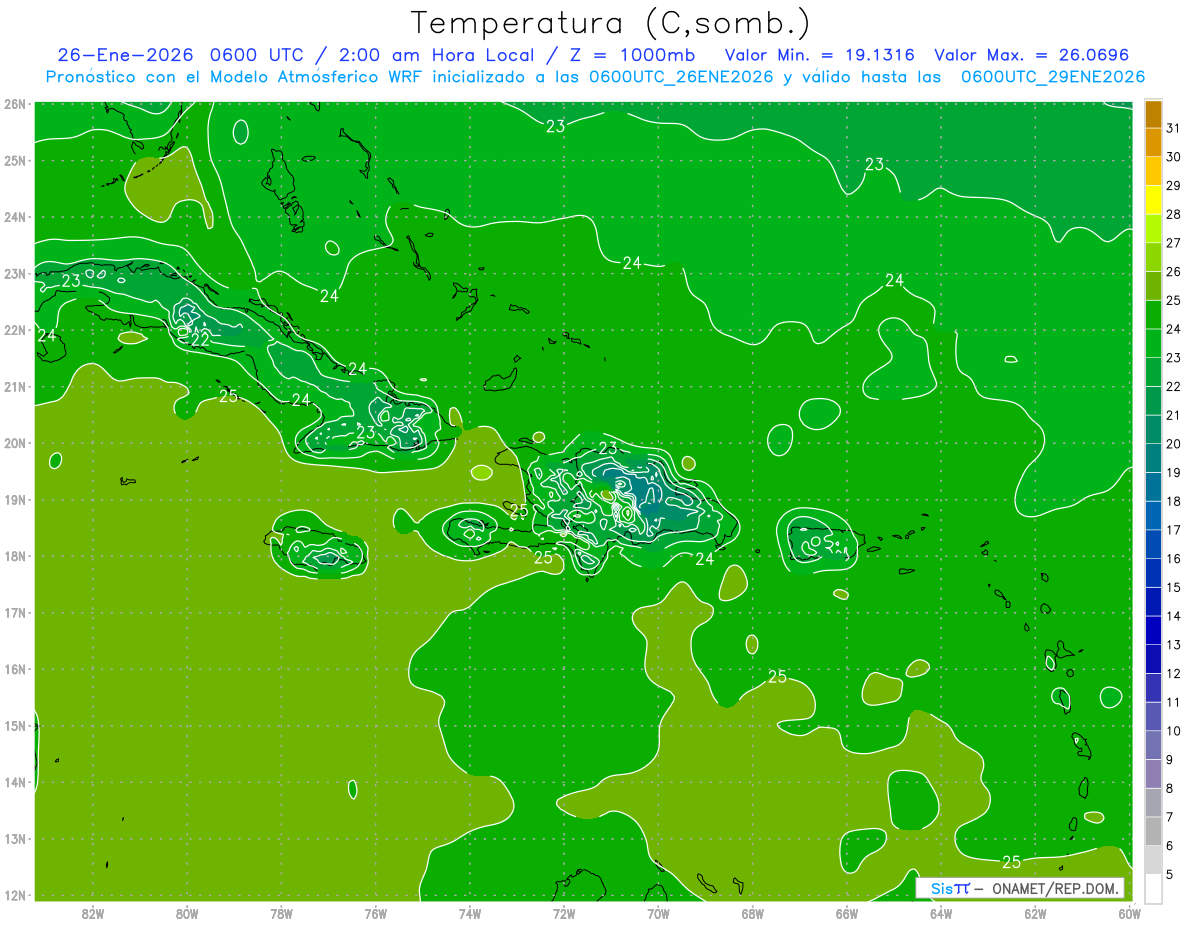Image resolution: width=1200 pixels, height=927 pixels.
Task: Click the longitude label 70W
Action: point(658,913)
